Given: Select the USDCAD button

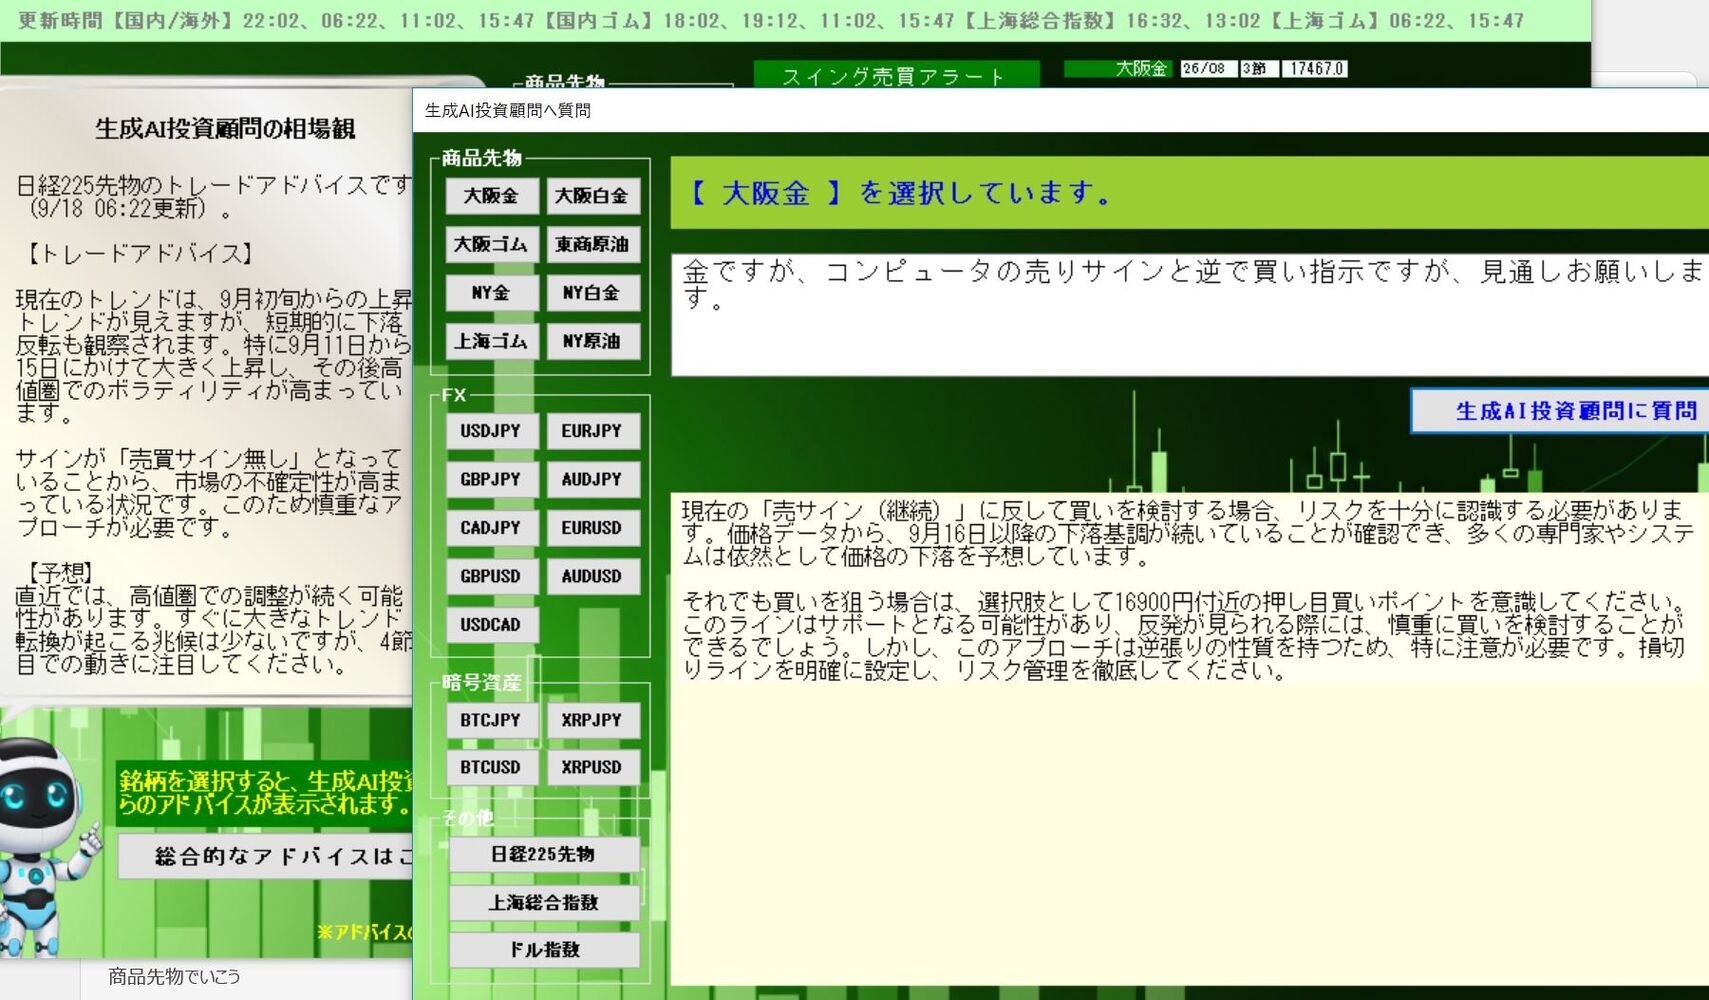Looking at the screenshot, I should tap(491, 625).
